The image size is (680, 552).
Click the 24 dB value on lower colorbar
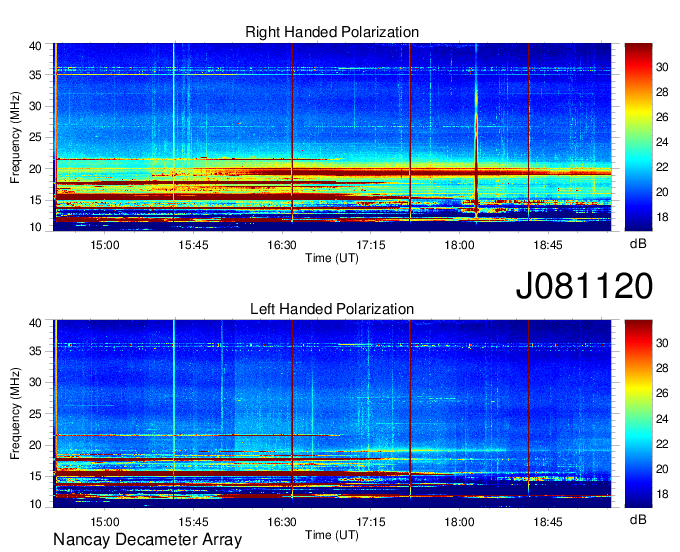662,419
